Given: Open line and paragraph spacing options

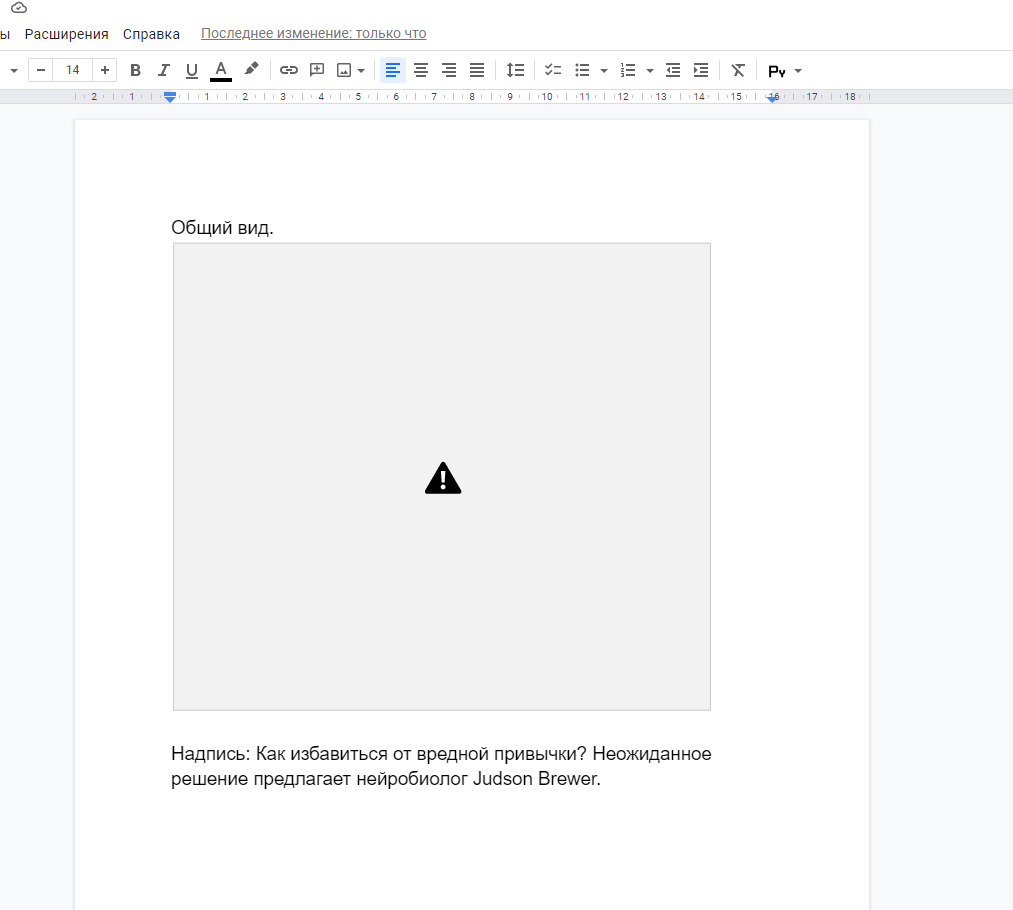Looking at the screenshot, I should coord(515,70).
